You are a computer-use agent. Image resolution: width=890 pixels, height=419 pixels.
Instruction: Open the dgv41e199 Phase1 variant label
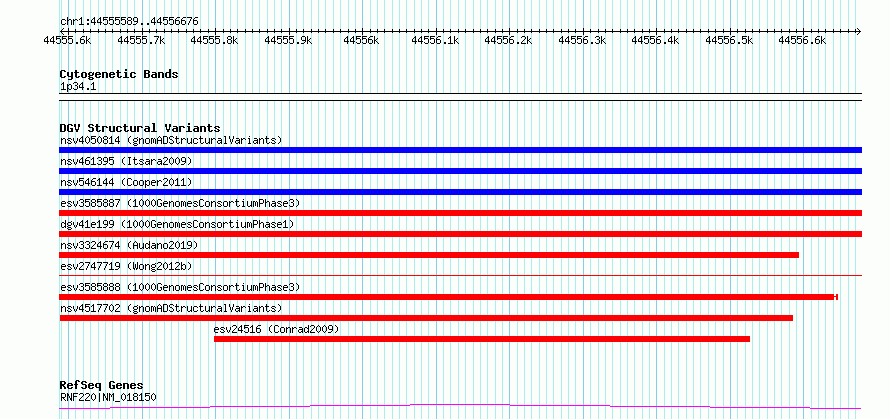(x=177, y=224)
